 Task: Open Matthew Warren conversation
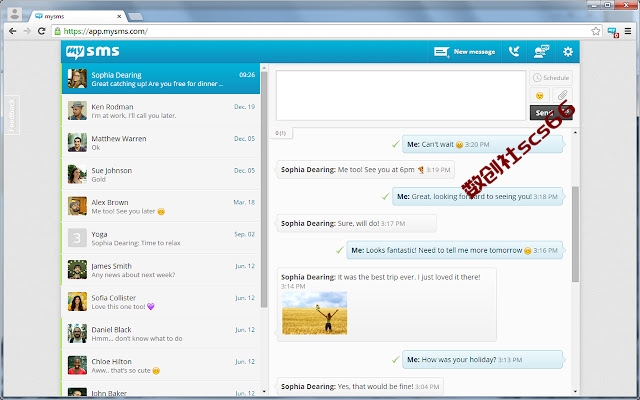click(161, 142)
